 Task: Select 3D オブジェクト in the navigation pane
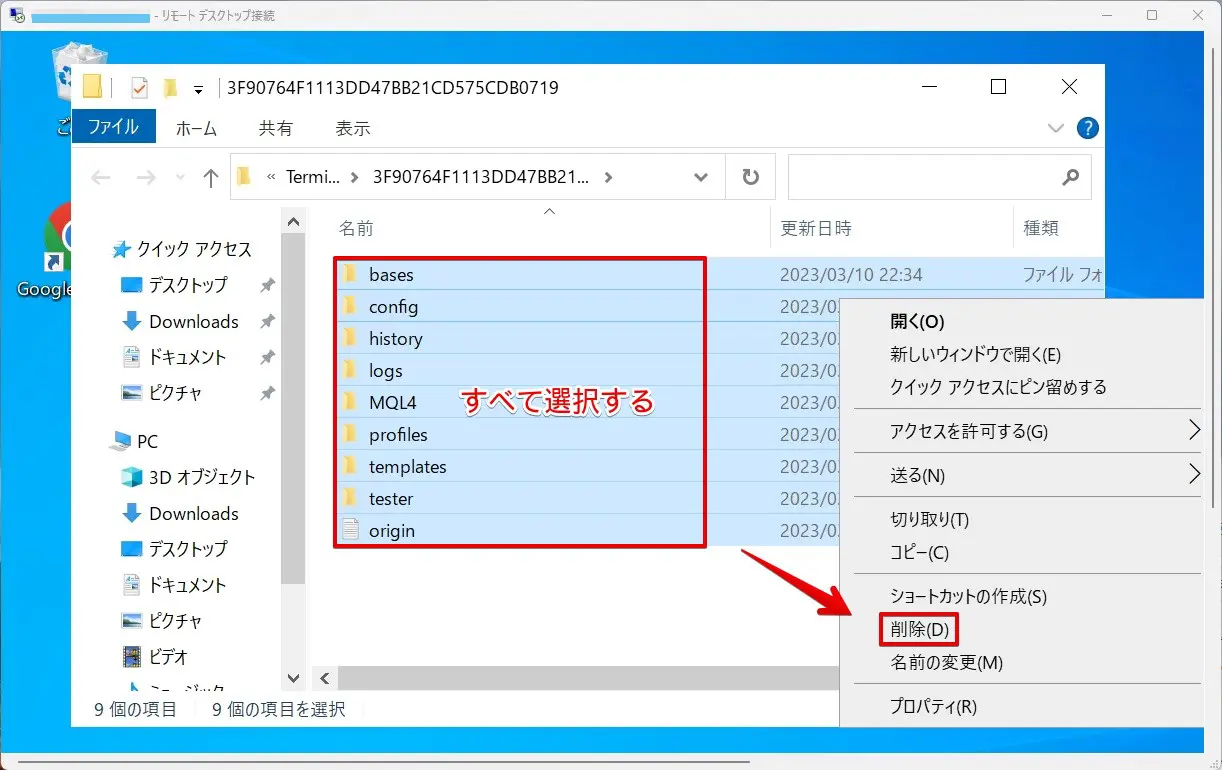pyautogui.click(x=201, y=477)
